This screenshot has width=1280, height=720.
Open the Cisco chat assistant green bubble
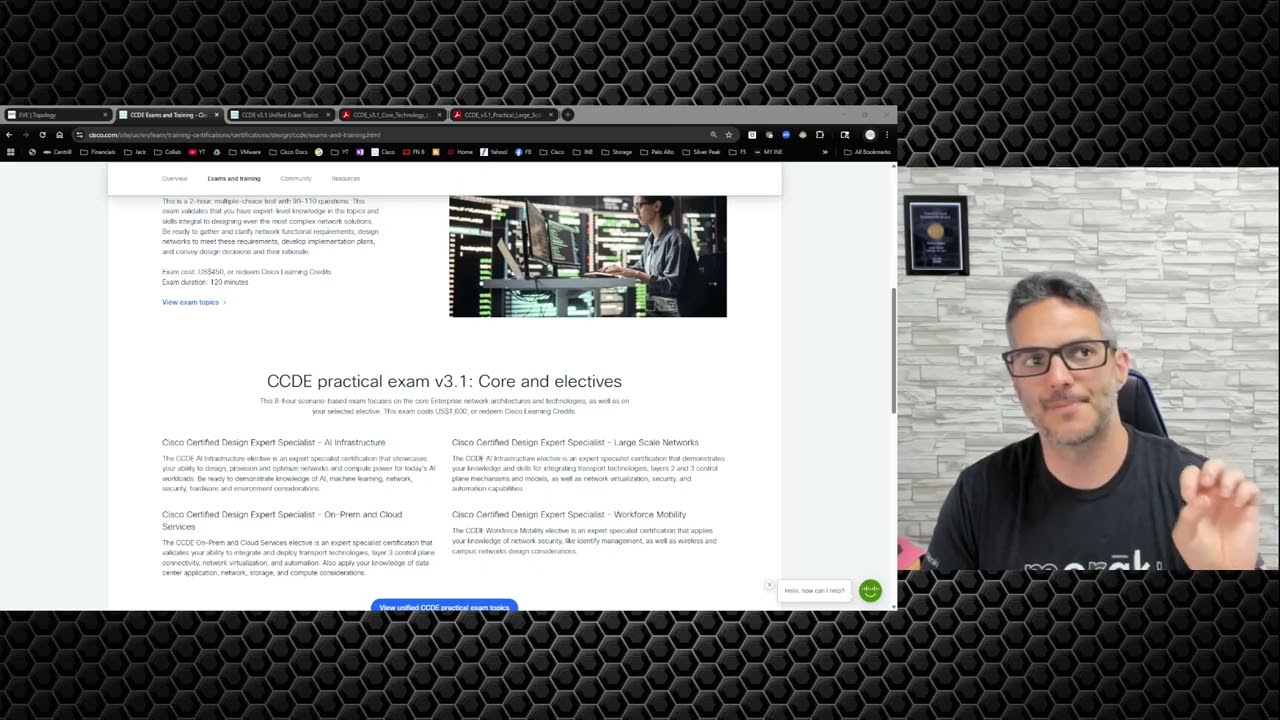(870, 591)
